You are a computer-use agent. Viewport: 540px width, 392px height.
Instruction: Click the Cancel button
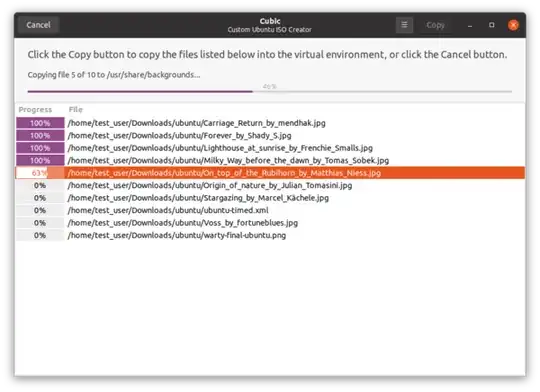click(x=38, y=25)
